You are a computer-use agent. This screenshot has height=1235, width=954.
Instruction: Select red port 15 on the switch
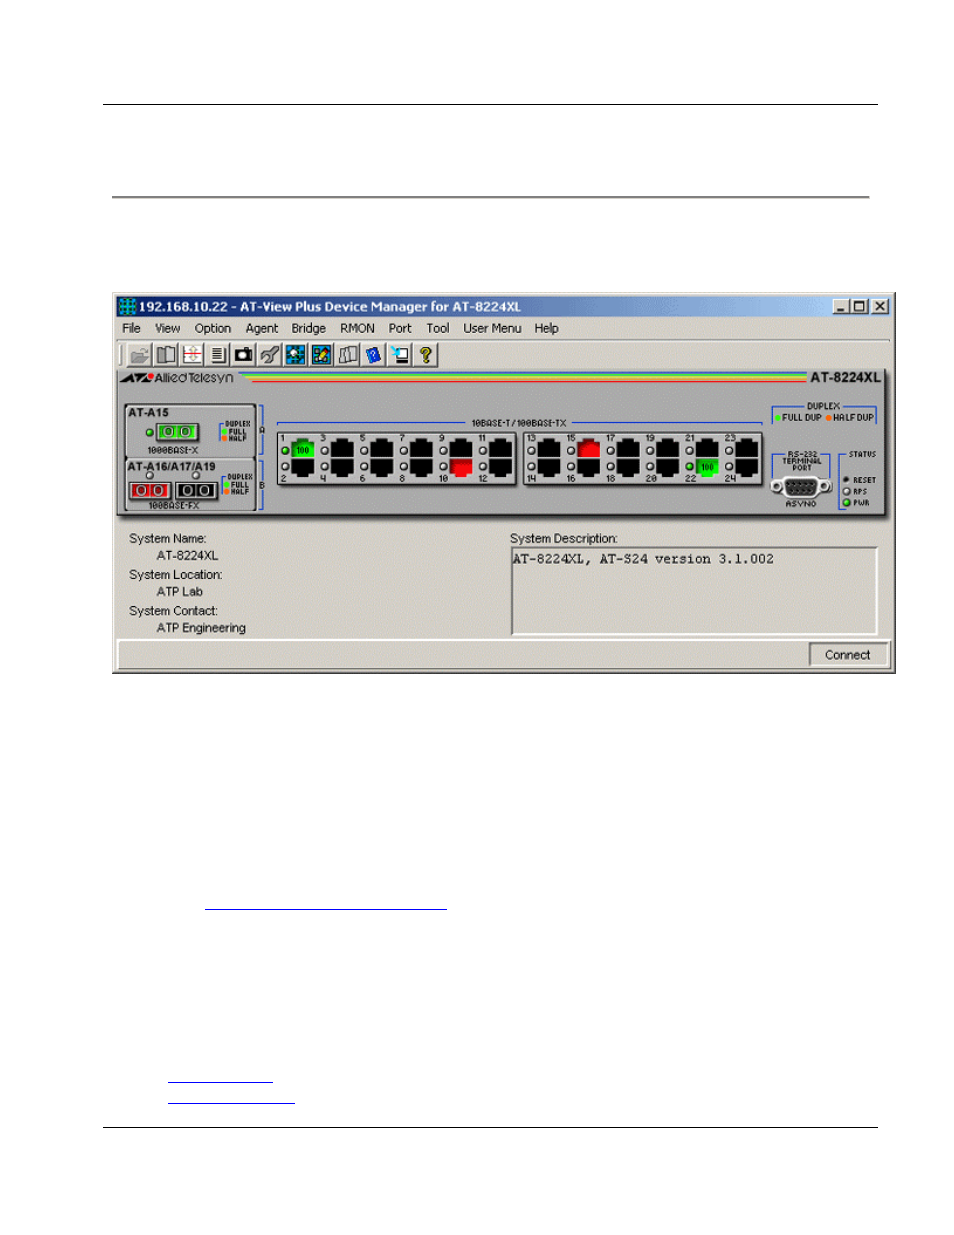588,449
